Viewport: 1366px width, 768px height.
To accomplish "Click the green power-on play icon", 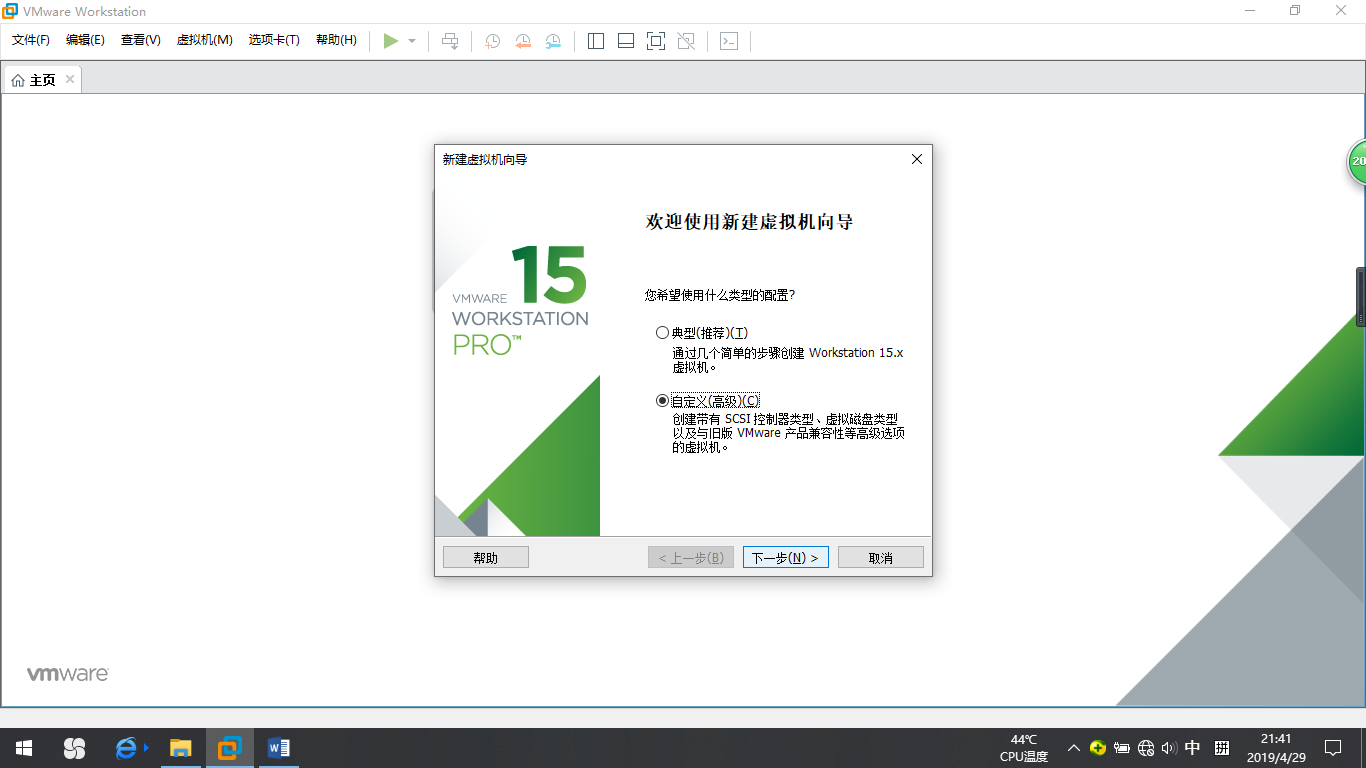I will [x=391, y=41].
